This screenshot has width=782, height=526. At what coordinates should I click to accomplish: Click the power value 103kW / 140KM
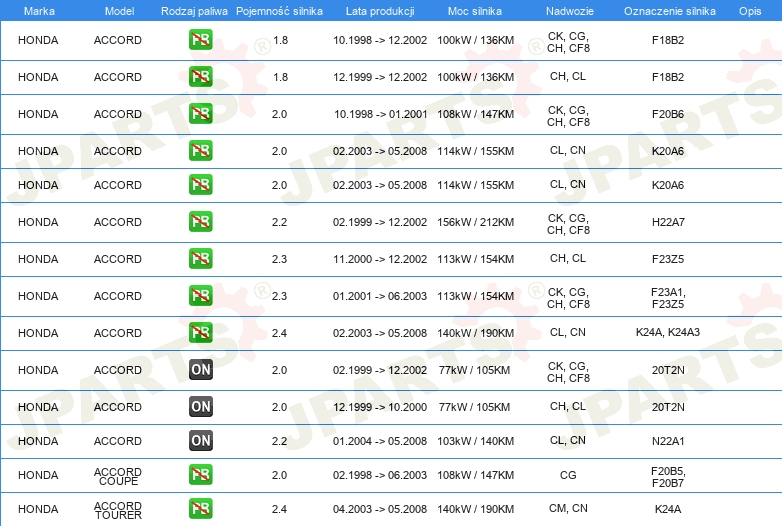475,441
